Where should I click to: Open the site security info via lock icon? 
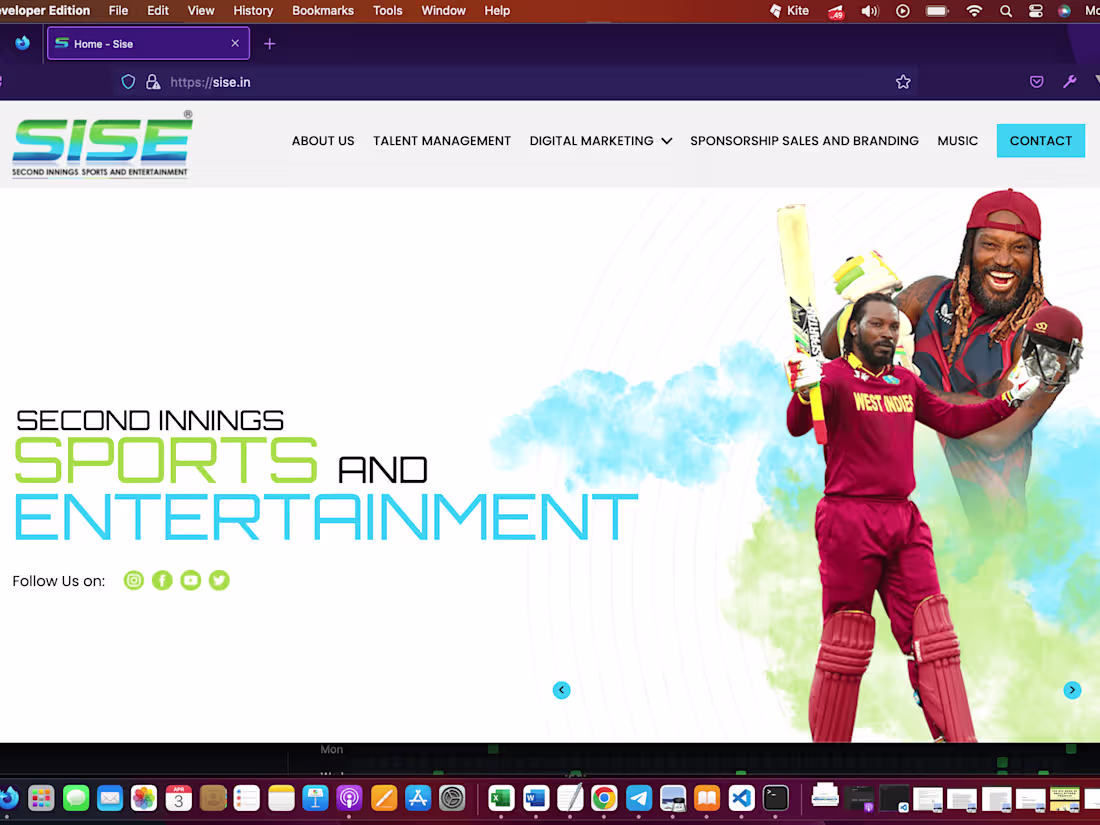[153, 81]
